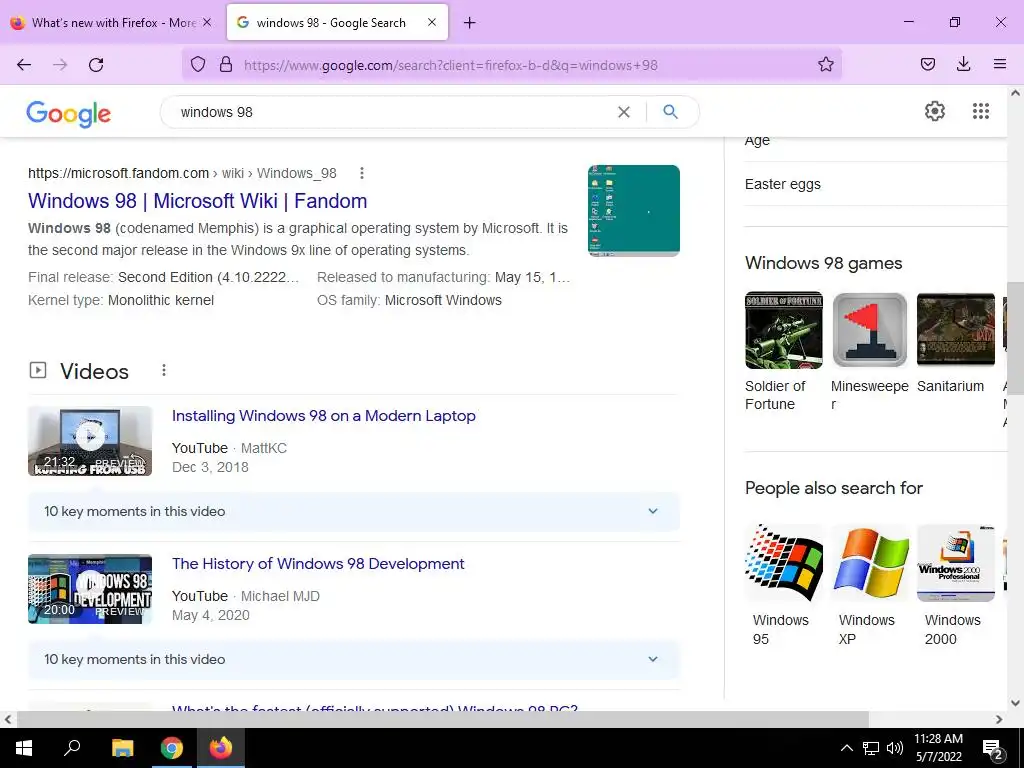The width and height of the screenshot is (1024, 768).
Task: Open Google quick settings gear
Action: coord(935,112)
